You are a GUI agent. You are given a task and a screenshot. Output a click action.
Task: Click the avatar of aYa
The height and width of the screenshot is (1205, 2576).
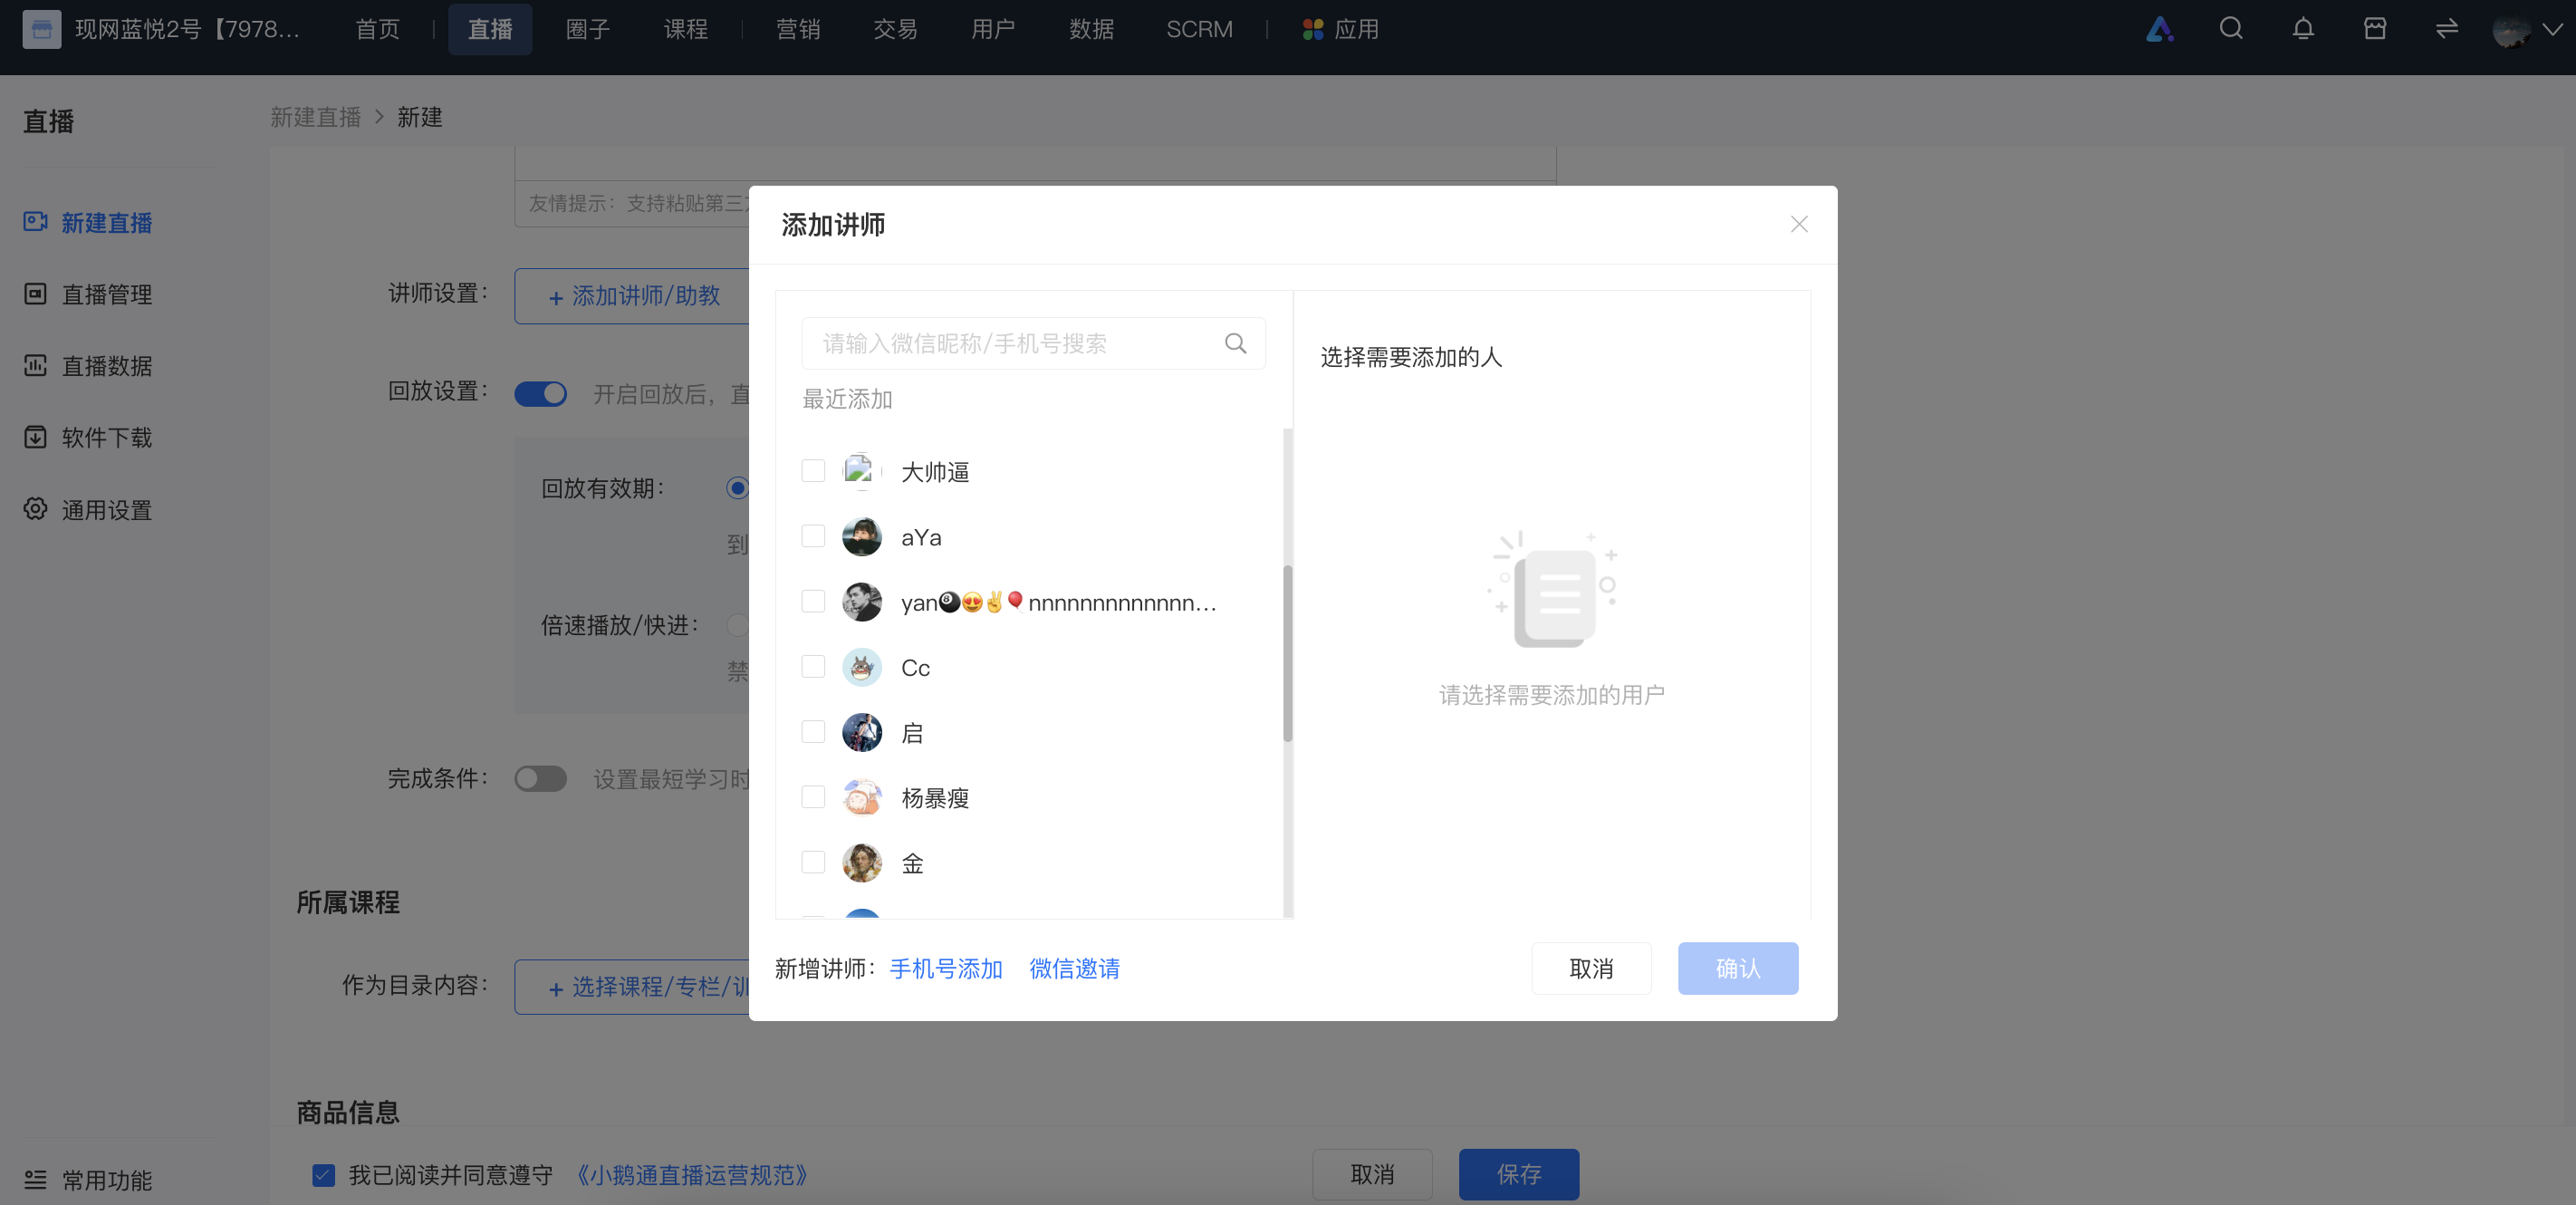(x=861, y=537)
